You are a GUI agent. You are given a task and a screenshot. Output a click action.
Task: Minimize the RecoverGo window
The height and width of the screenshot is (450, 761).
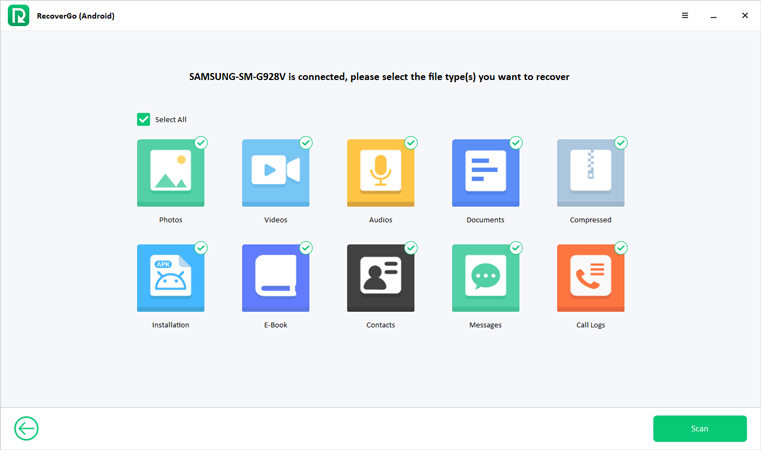tap(714, 16)
